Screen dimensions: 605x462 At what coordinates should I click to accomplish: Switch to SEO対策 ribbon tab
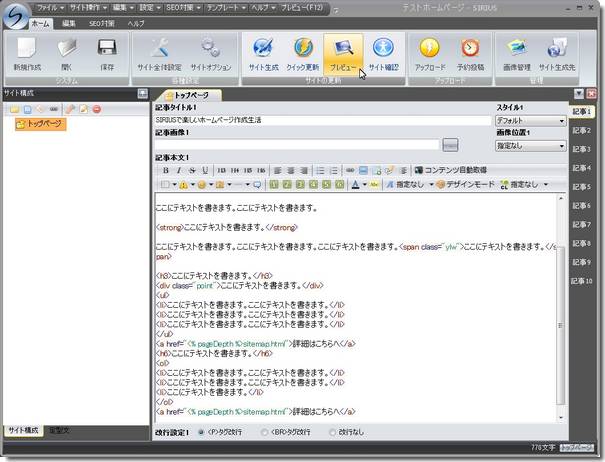(101, 24)
